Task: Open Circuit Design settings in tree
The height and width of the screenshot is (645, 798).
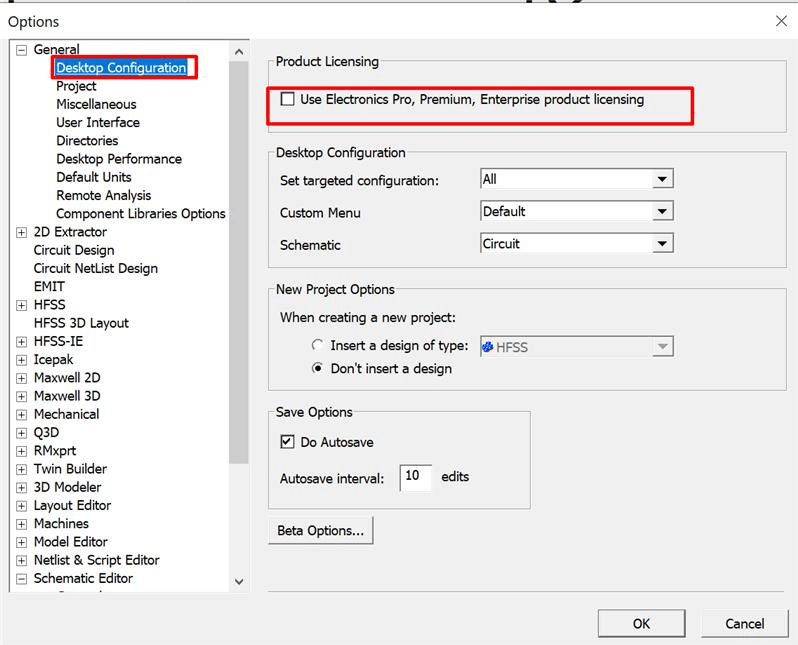Action: click(74, 250)
